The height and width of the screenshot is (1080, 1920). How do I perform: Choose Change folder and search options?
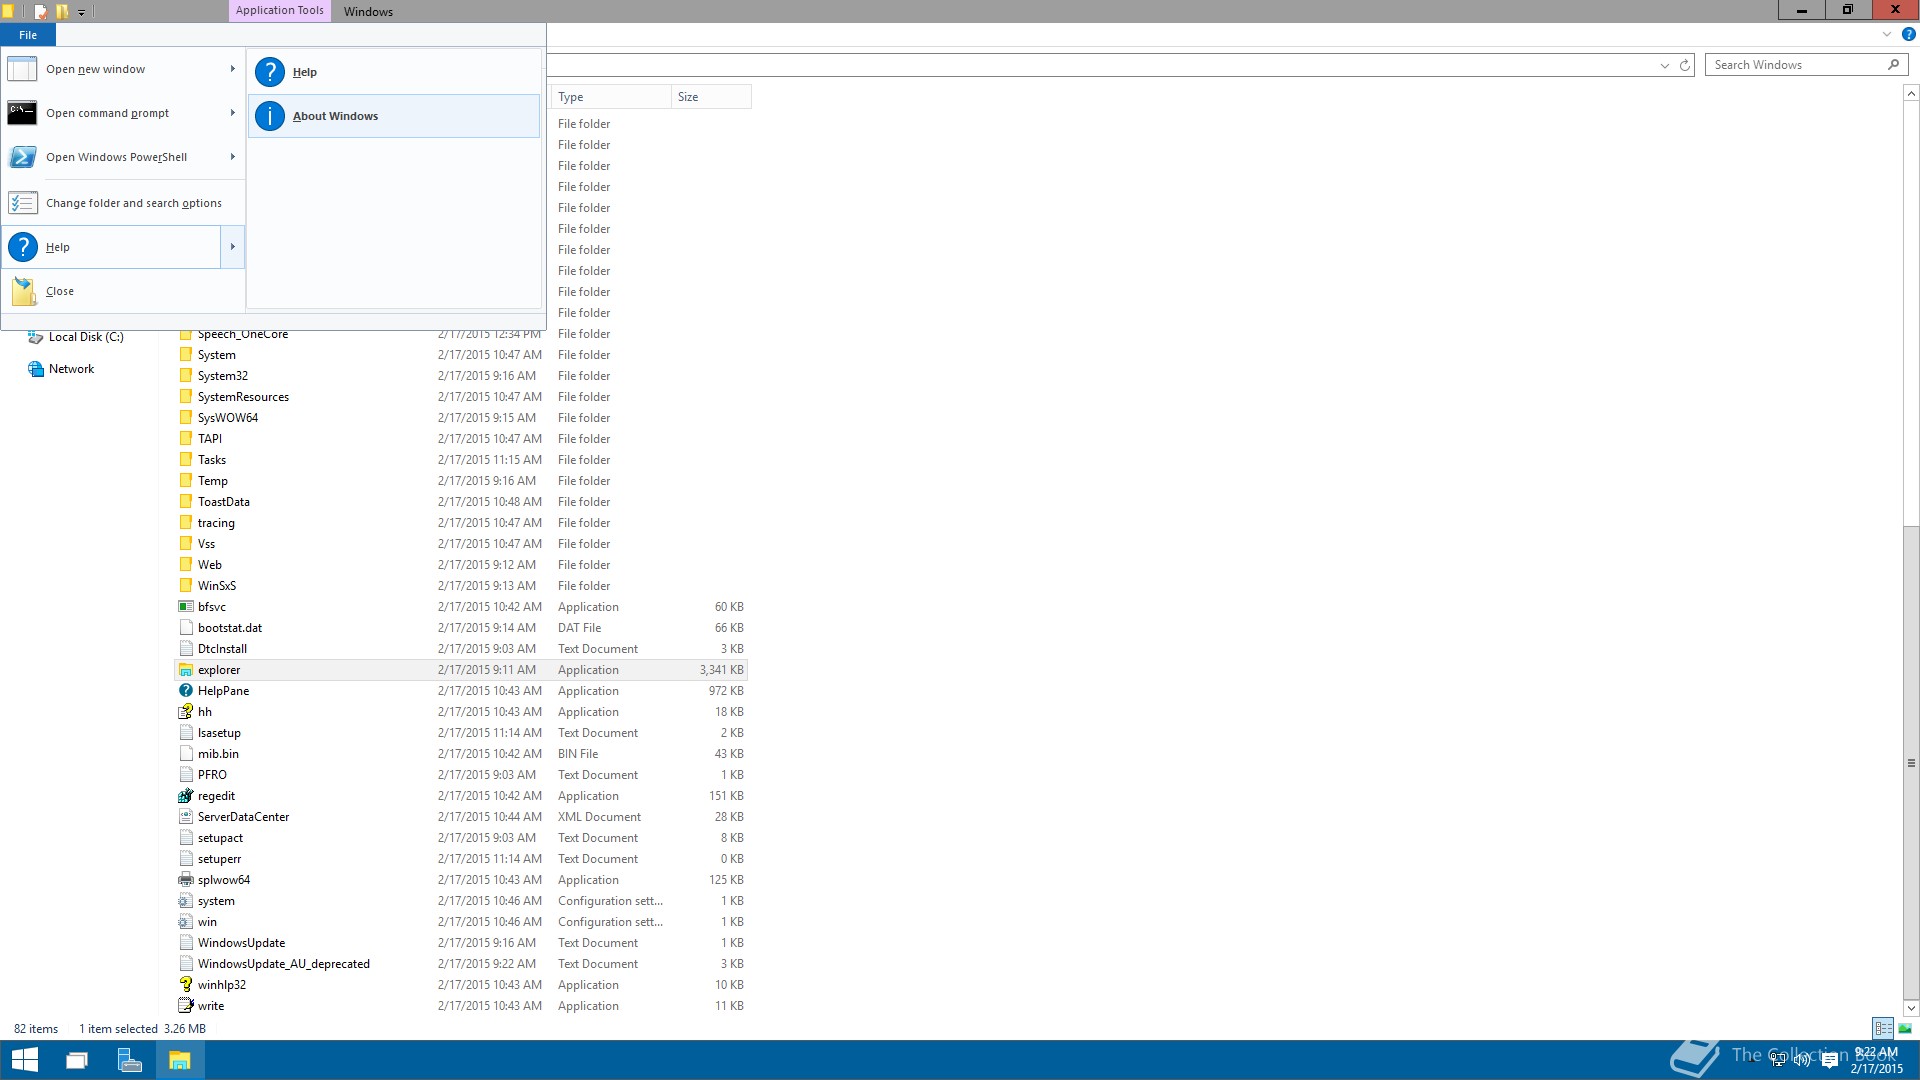pyautogui.click(x=123, y=203)
